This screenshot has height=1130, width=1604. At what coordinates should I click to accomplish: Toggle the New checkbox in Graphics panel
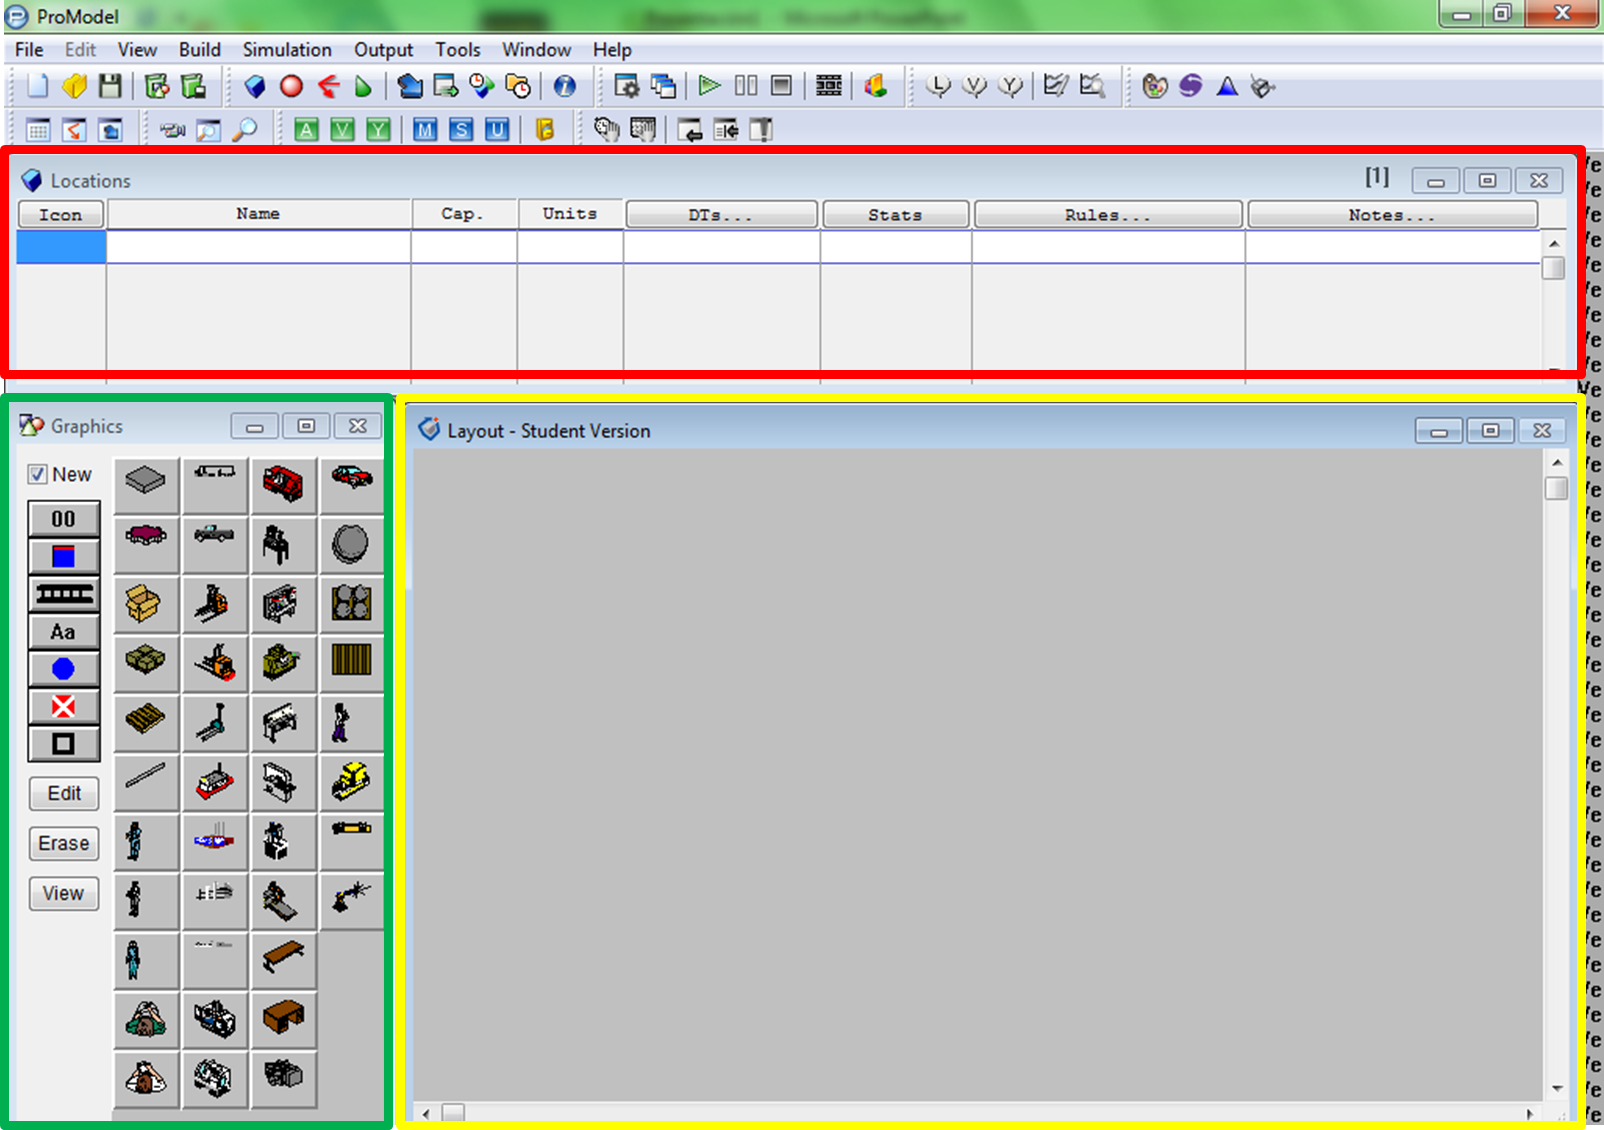[38, 475]
